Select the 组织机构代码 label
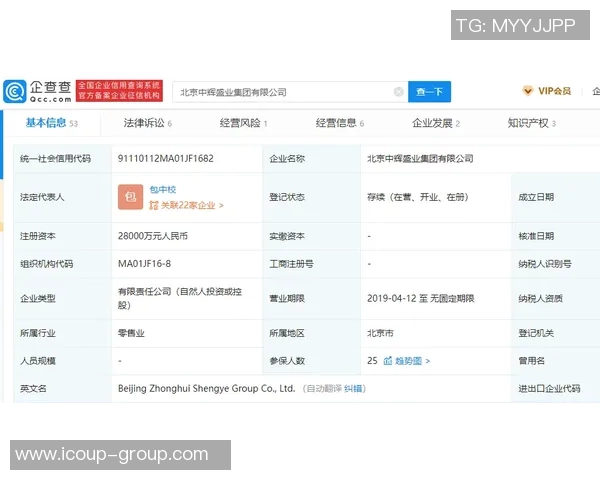Image resolution: width=600 pixels, height=480 pixels. point(46,264)
